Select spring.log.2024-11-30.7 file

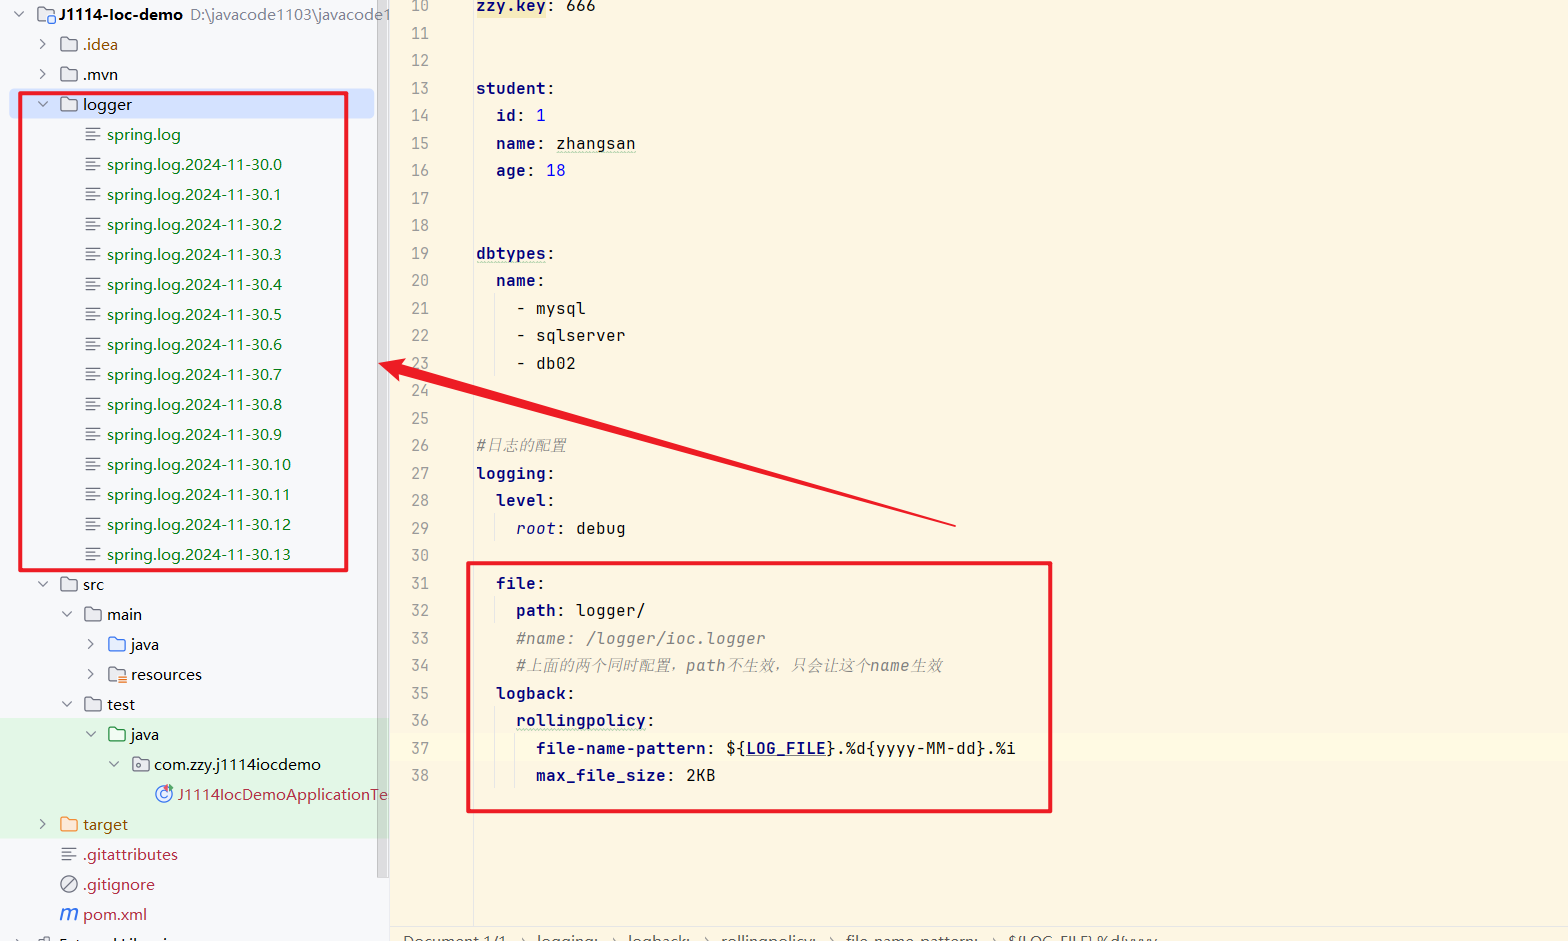194,374
